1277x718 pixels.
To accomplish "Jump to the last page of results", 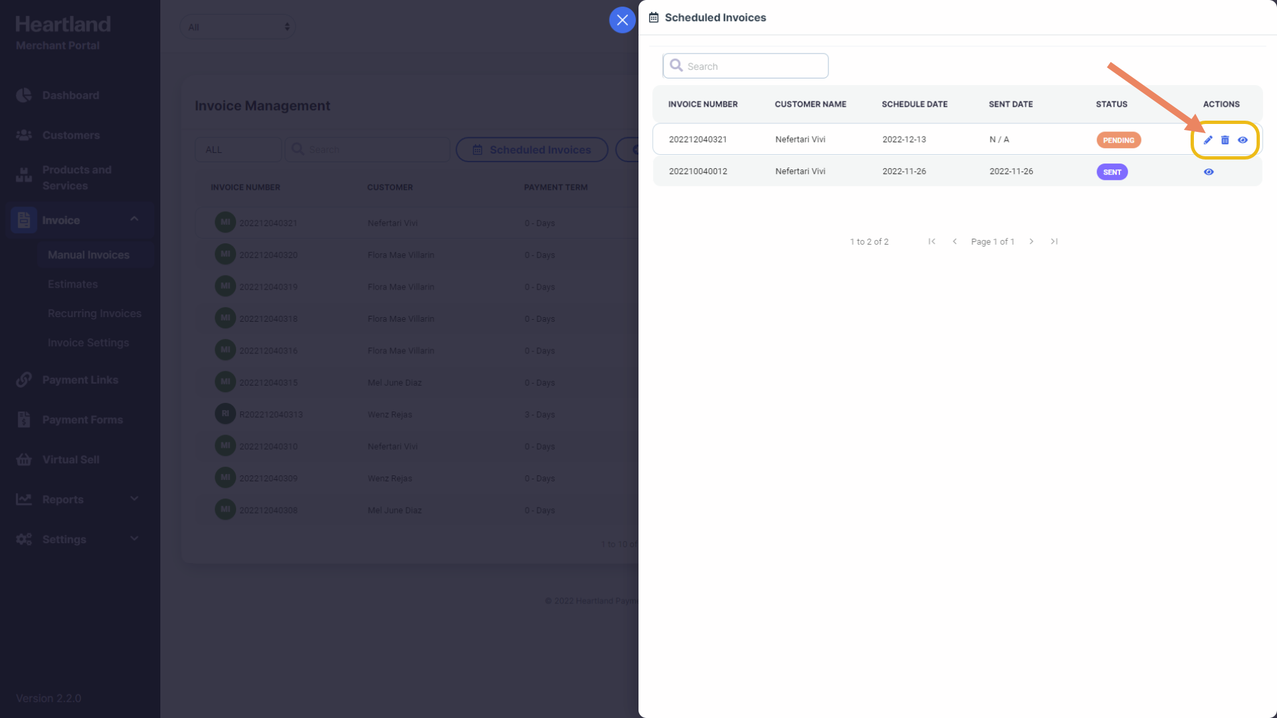I will (1054, 242).
